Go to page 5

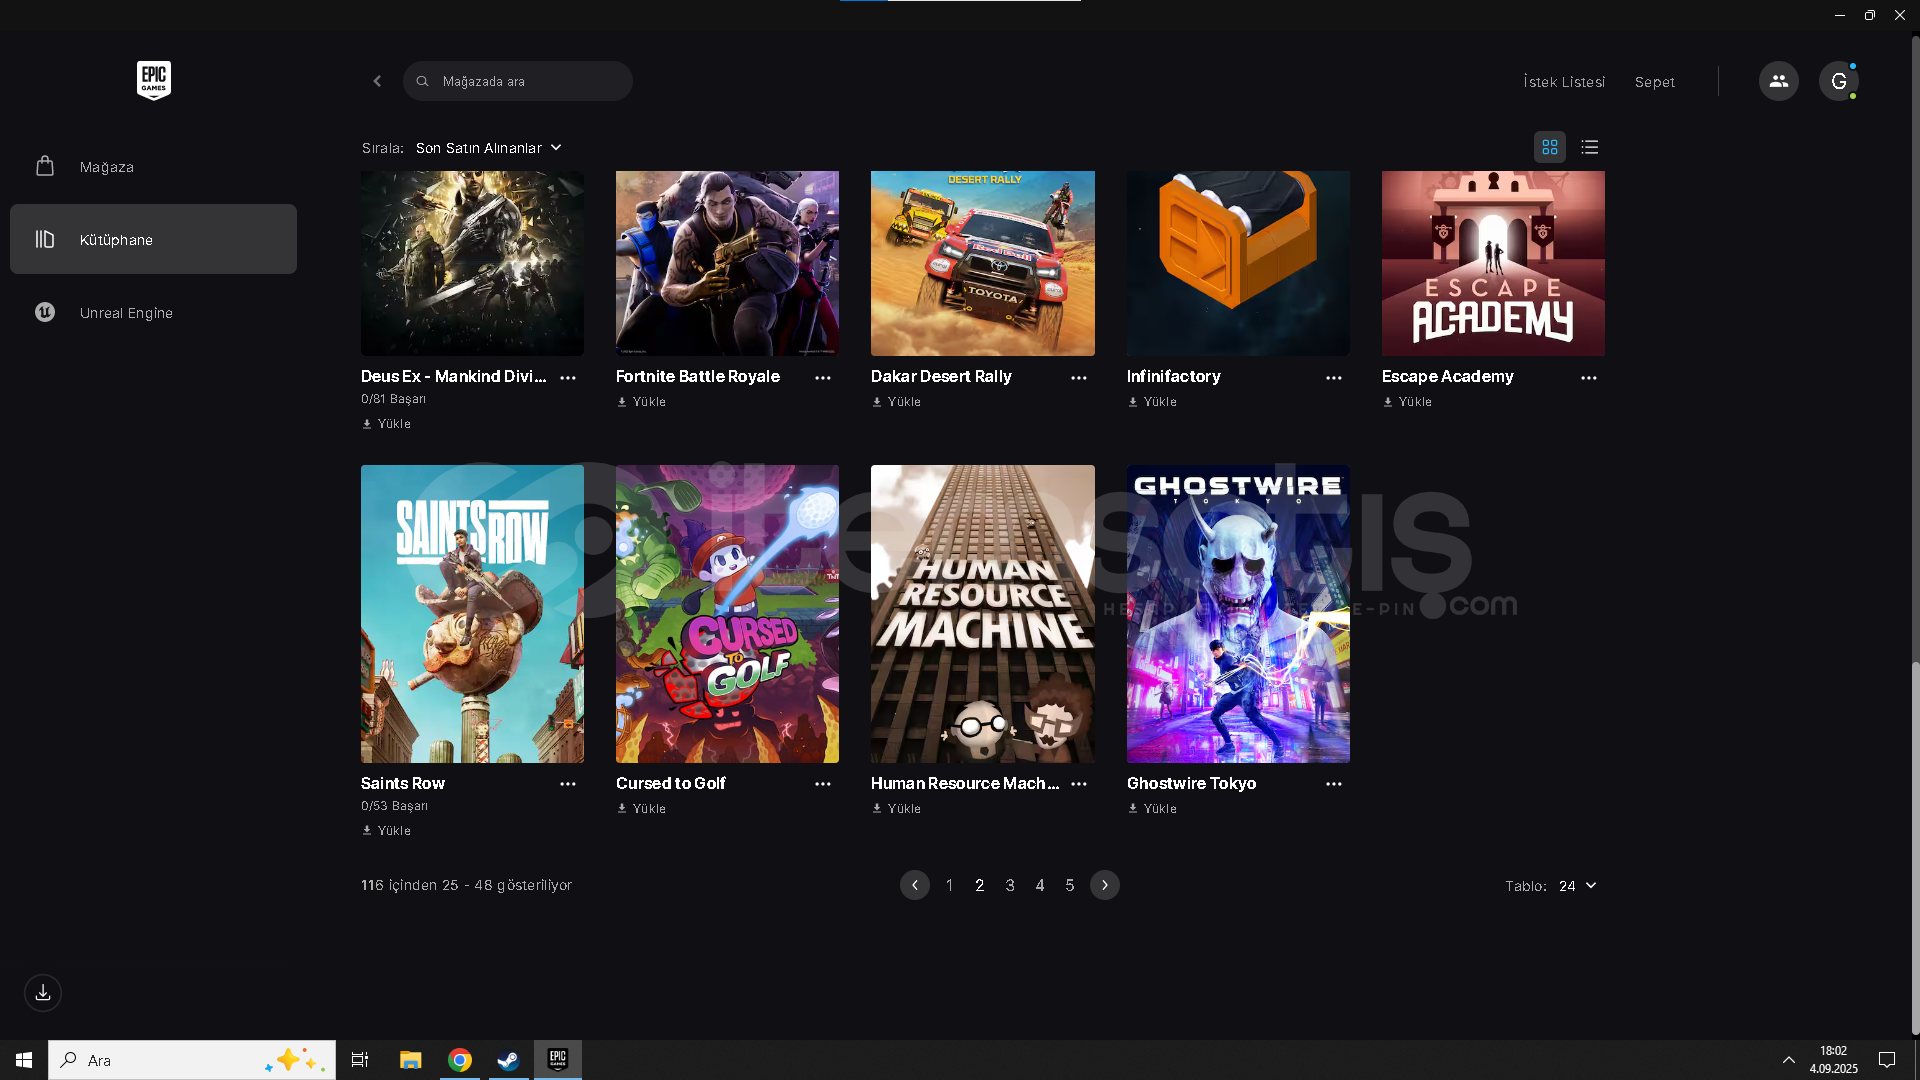click(x=1070, y=885)
